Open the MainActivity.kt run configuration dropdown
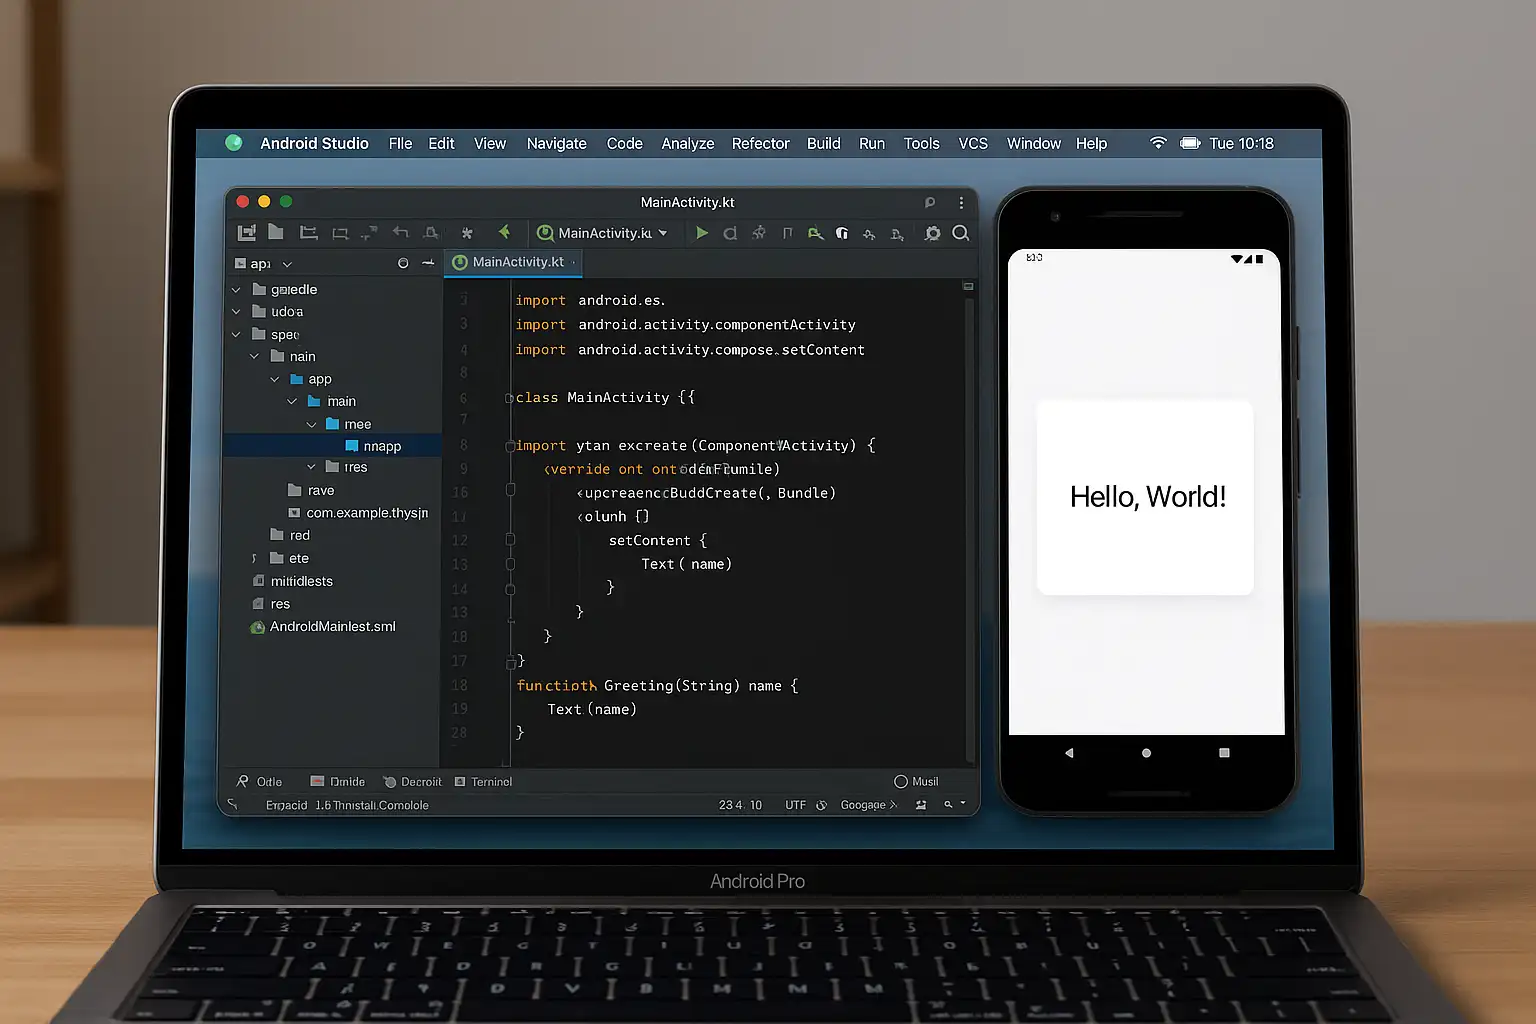 pyautogui.click(x=603, y=233)
